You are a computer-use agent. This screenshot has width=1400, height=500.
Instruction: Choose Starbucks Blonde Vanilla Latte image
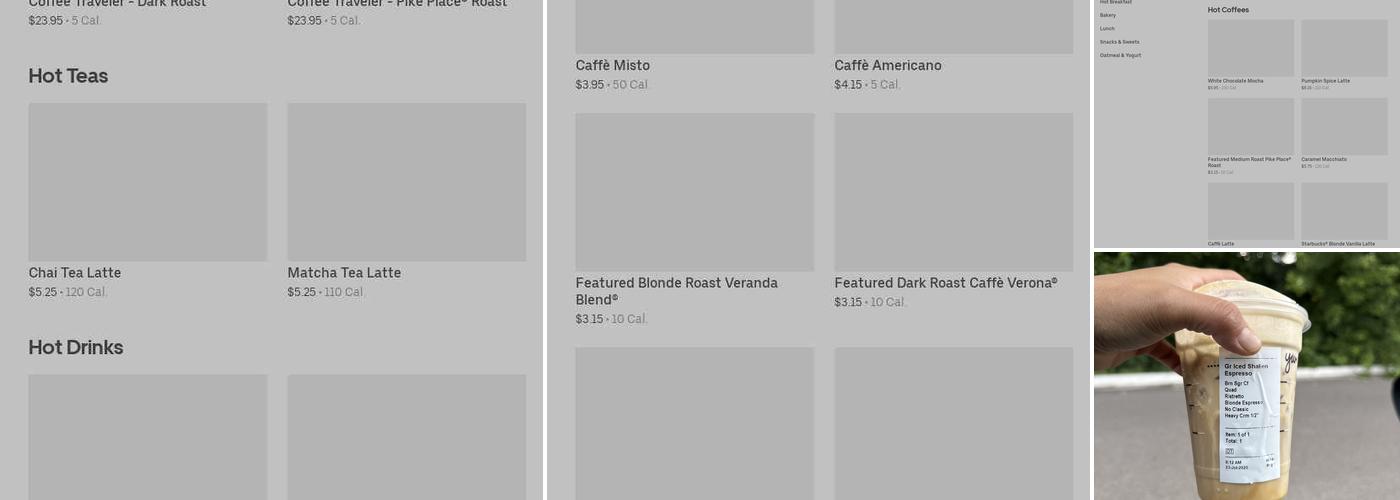1344,211
